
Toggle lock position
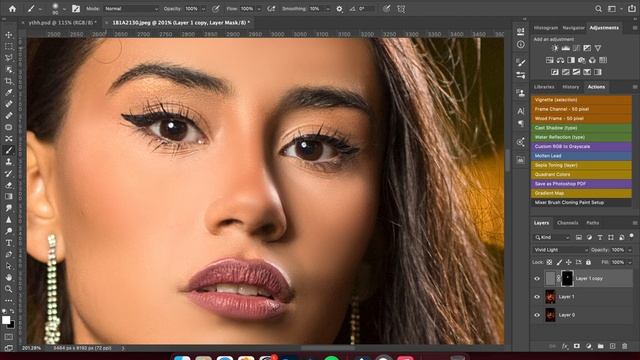[569, 262]
